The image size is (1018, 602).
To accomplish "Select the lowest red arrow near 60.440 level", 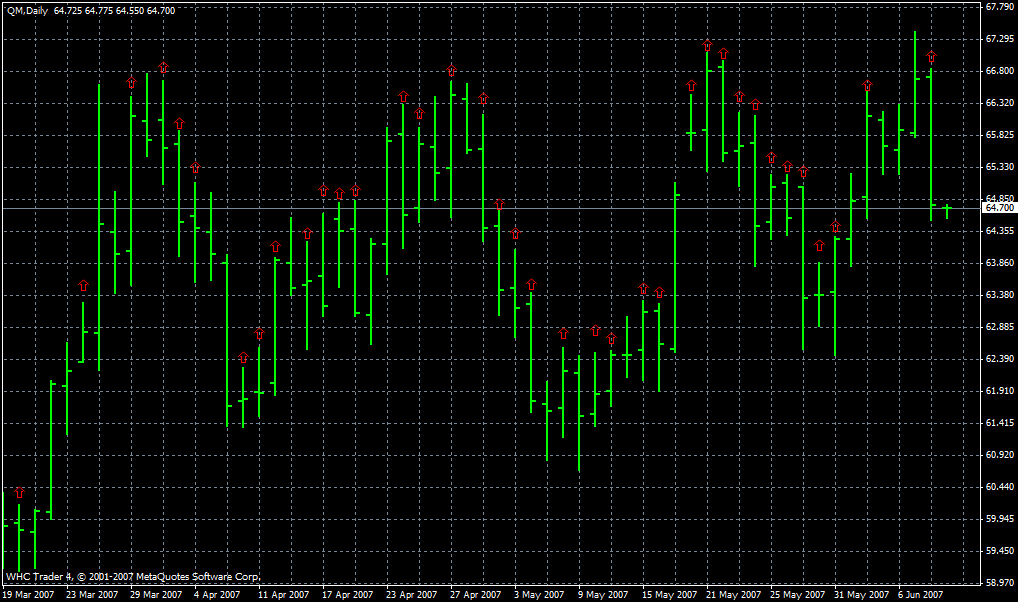I will [19, 492].
